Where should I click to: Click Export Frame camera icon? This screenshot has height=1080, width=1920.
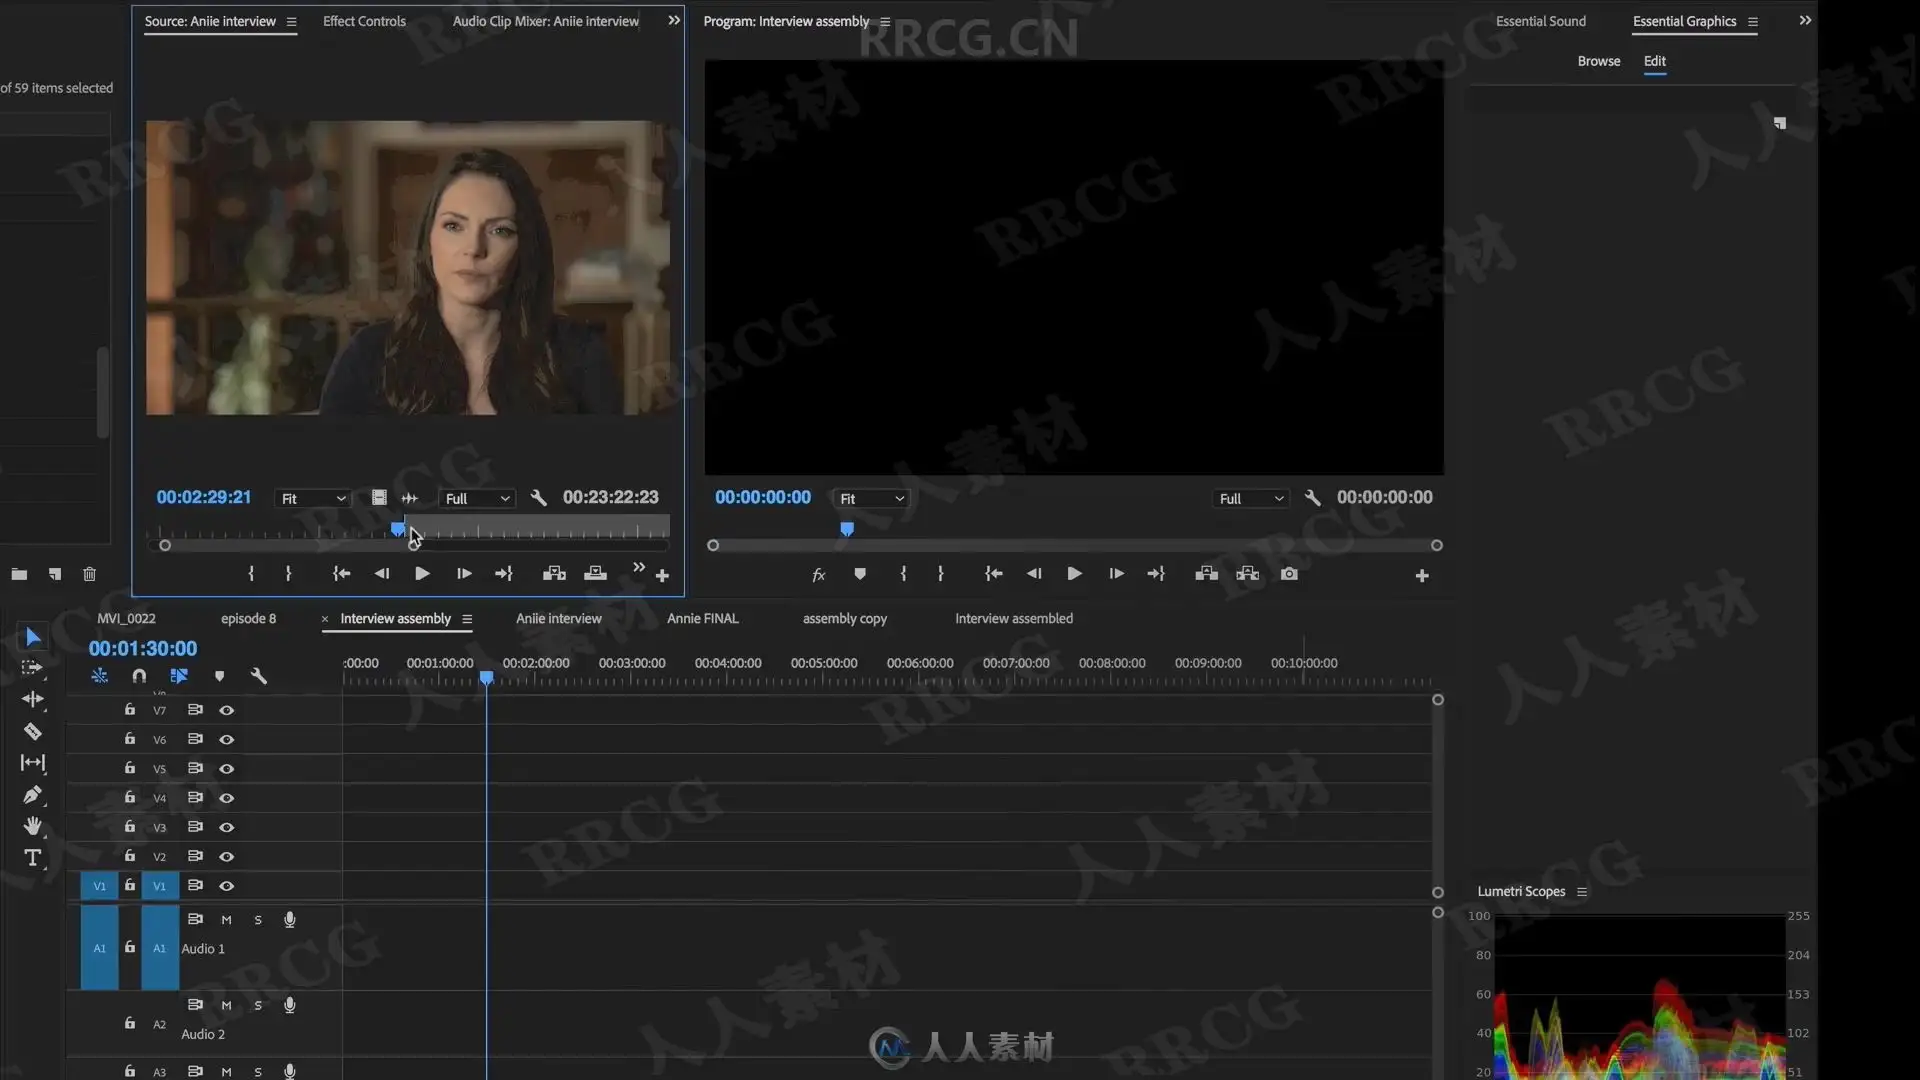pyautogui.click(x=1289, y=574)
